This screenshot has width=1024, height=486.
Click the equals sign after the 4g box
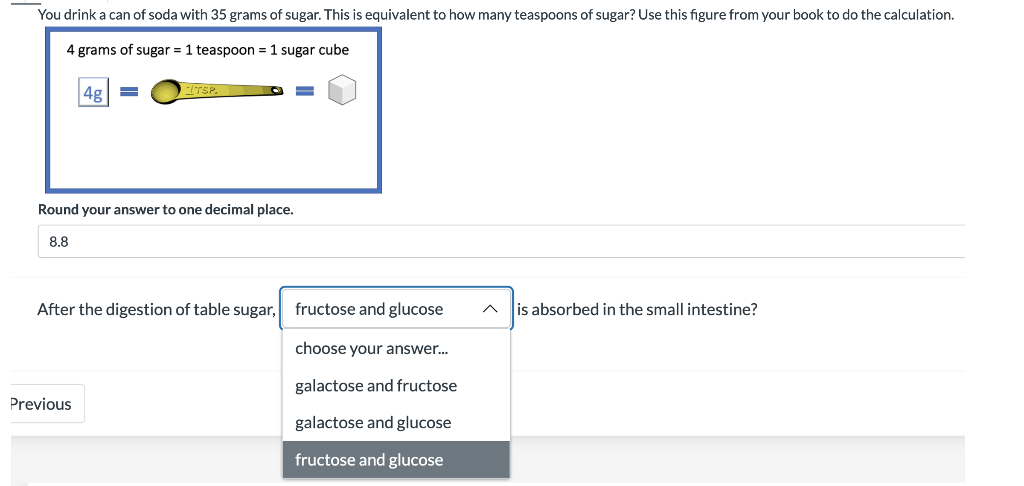coord(128,93)
